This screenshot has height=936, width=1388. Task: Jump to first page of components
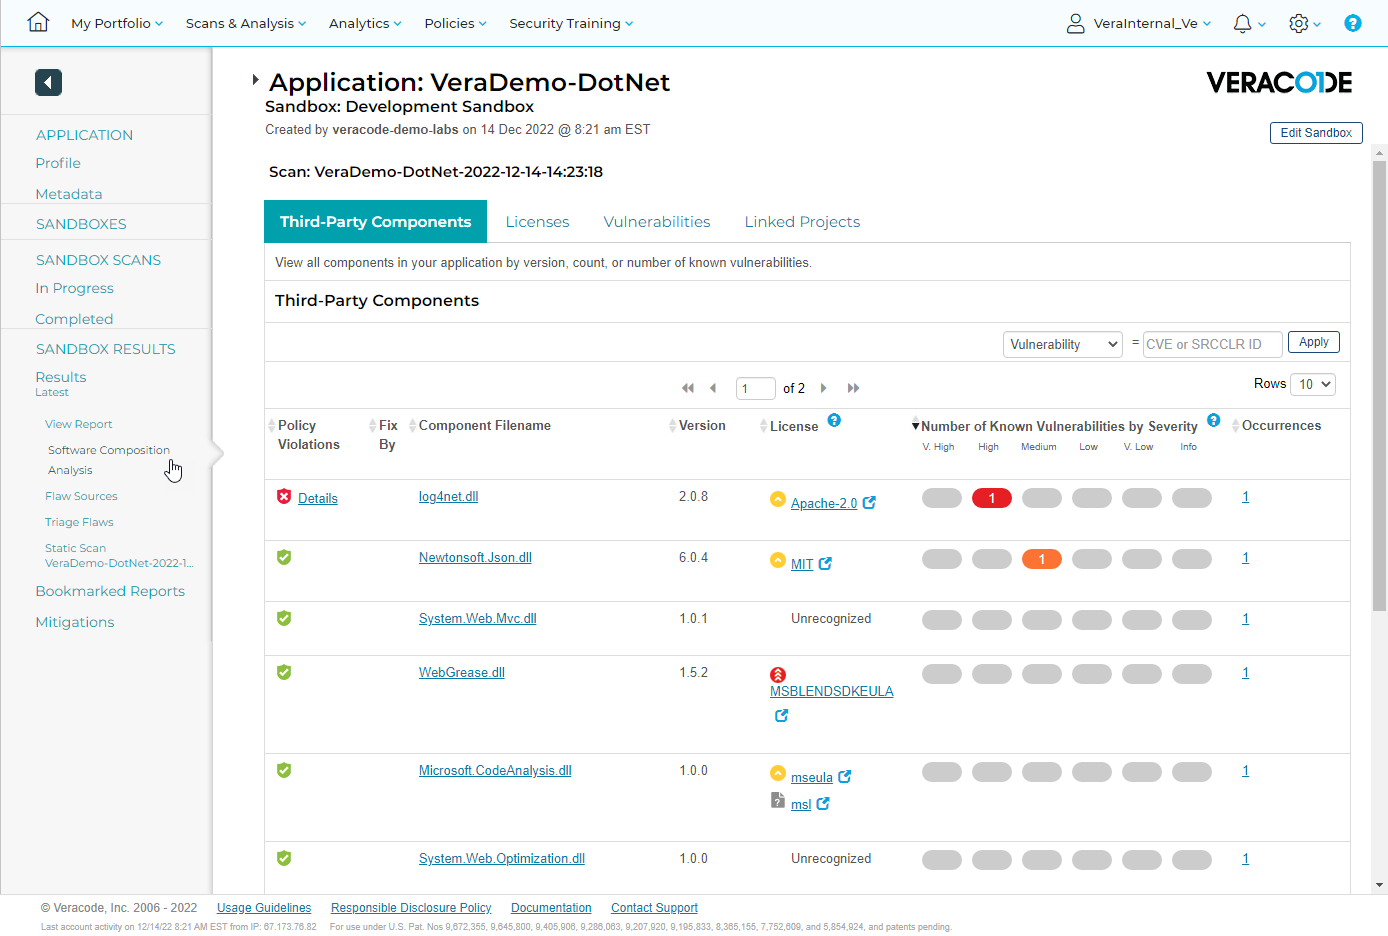[x=688, y=388]
